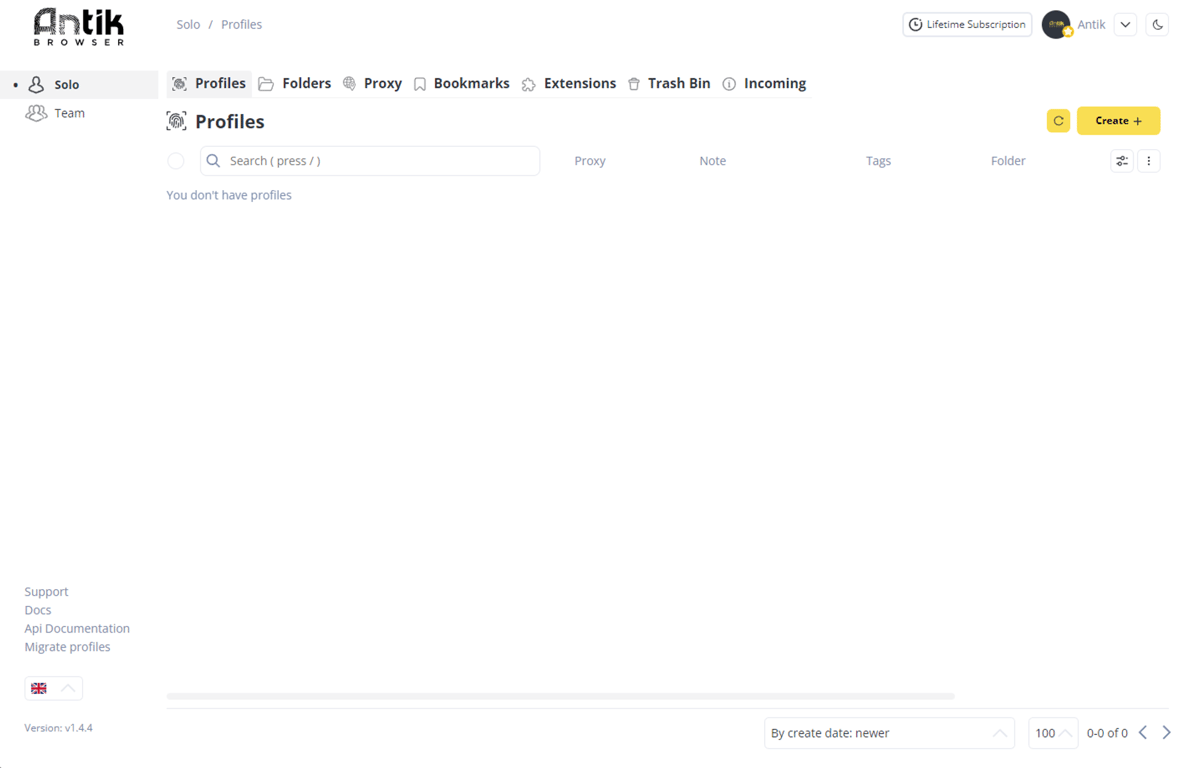
Task: Toggle dark mode with the moon icon
Action: [1157, 25]
